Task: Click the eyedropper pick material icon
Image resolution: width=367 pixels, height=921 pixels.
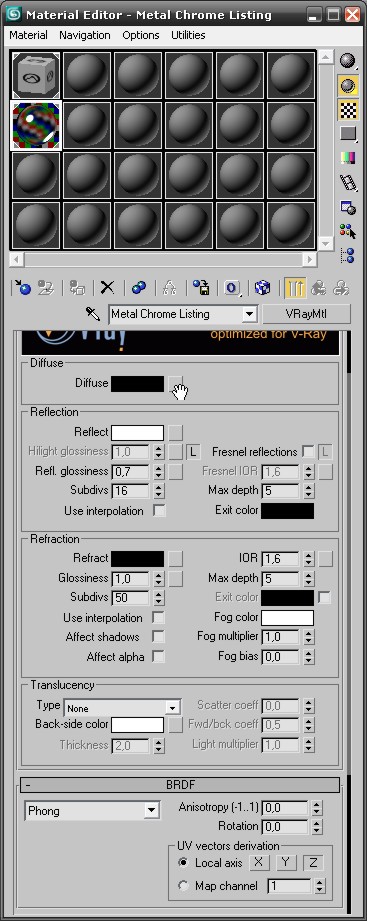Action: (x=92, y=314)
